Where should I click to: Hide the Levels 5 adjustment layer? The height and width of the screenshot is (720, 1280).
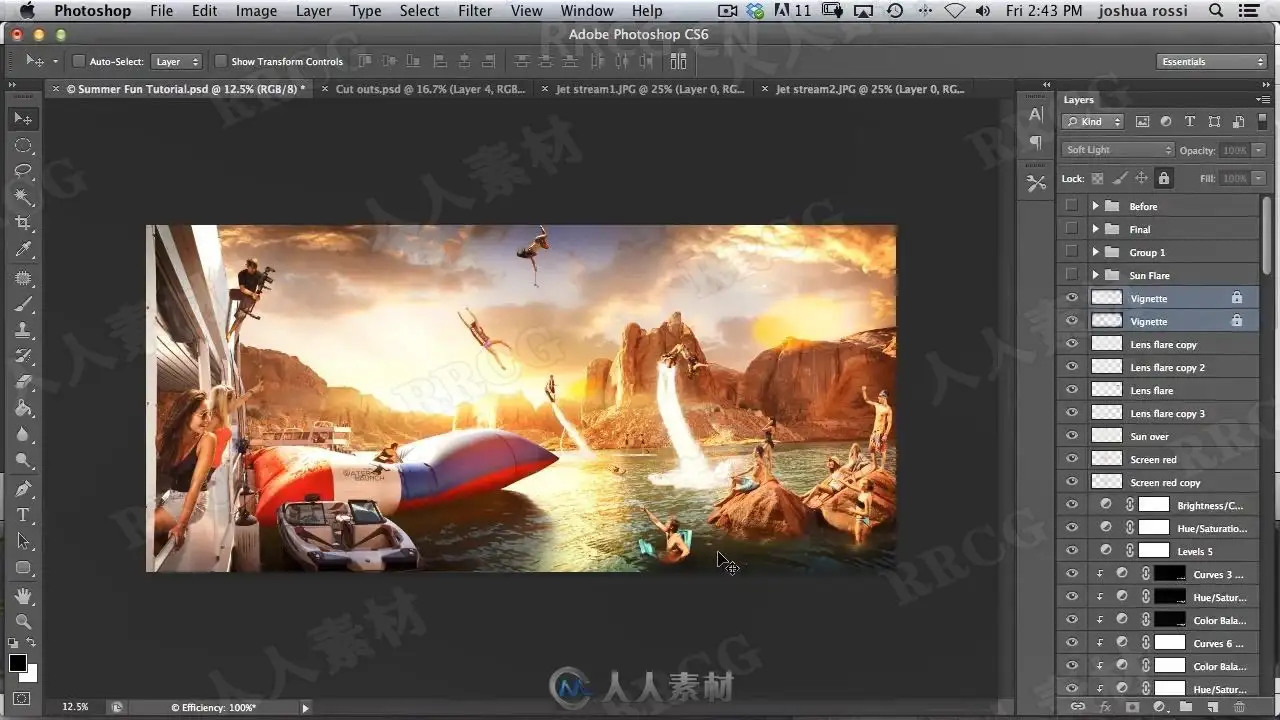point(1072,551)
